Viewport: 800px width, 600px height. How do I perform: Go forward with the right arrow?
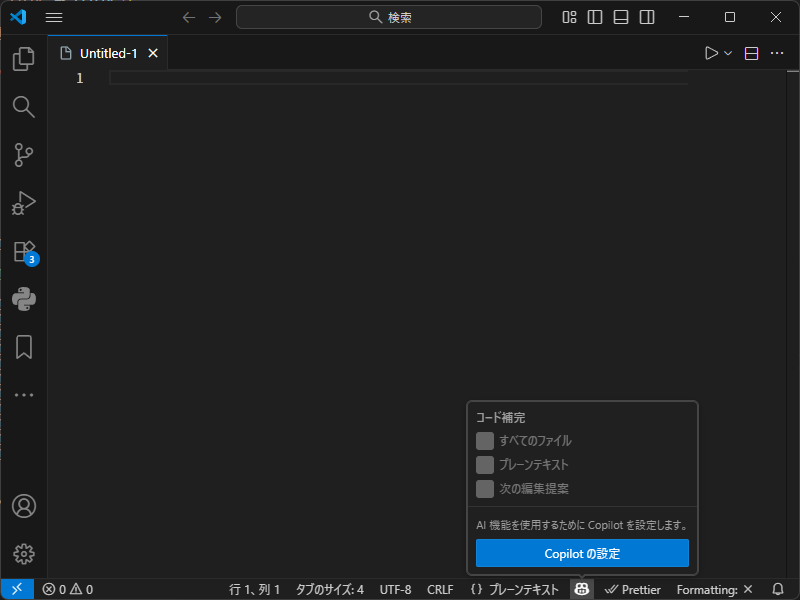tap(215, 17)
